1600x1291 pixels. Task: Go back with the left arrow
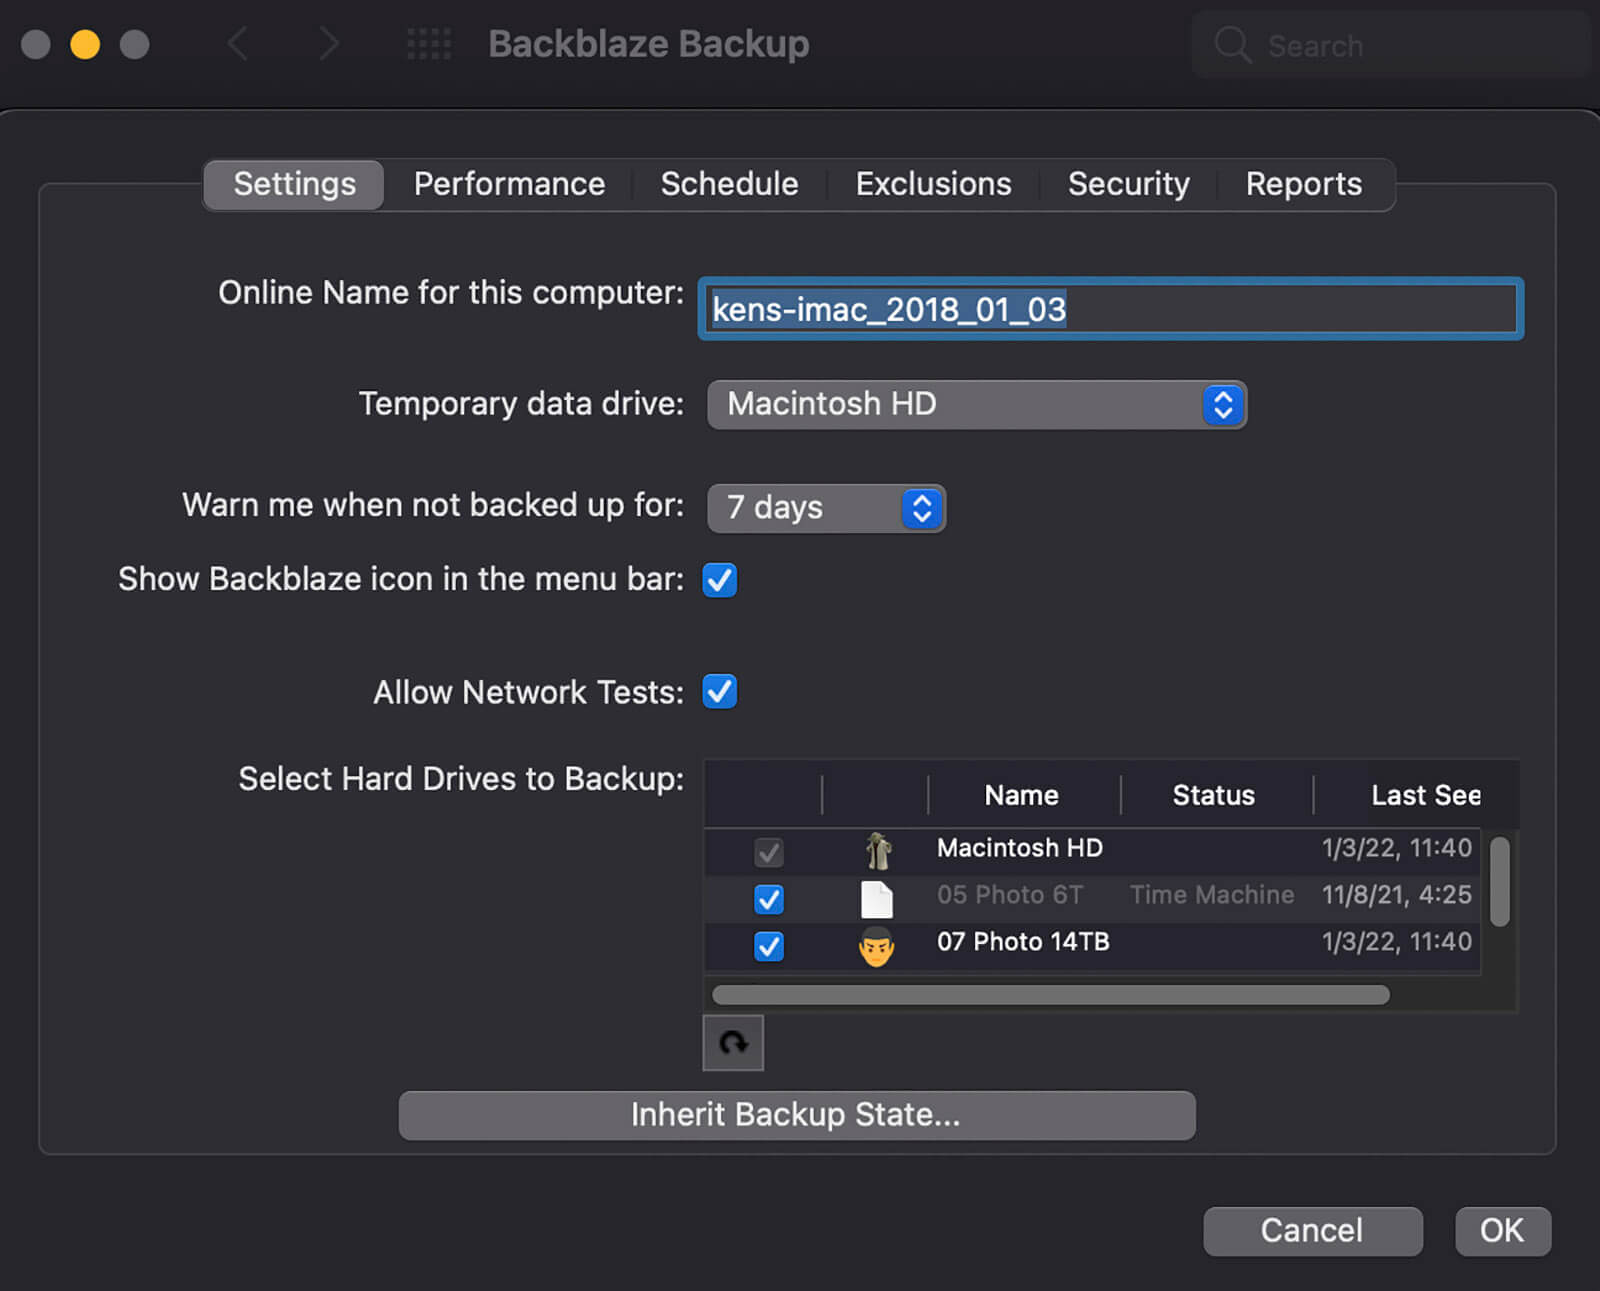238,44
